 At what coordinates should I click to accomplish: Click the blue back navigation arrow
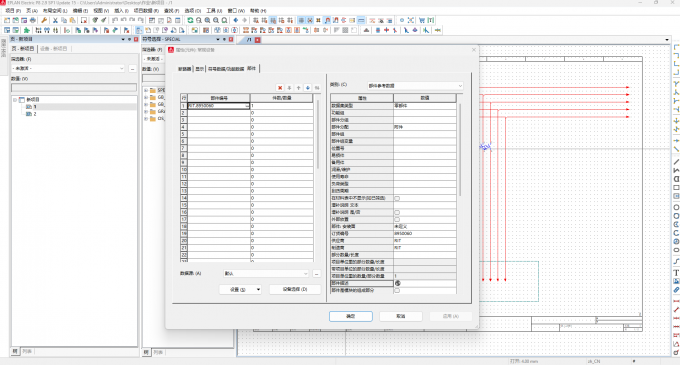(235, 20)
